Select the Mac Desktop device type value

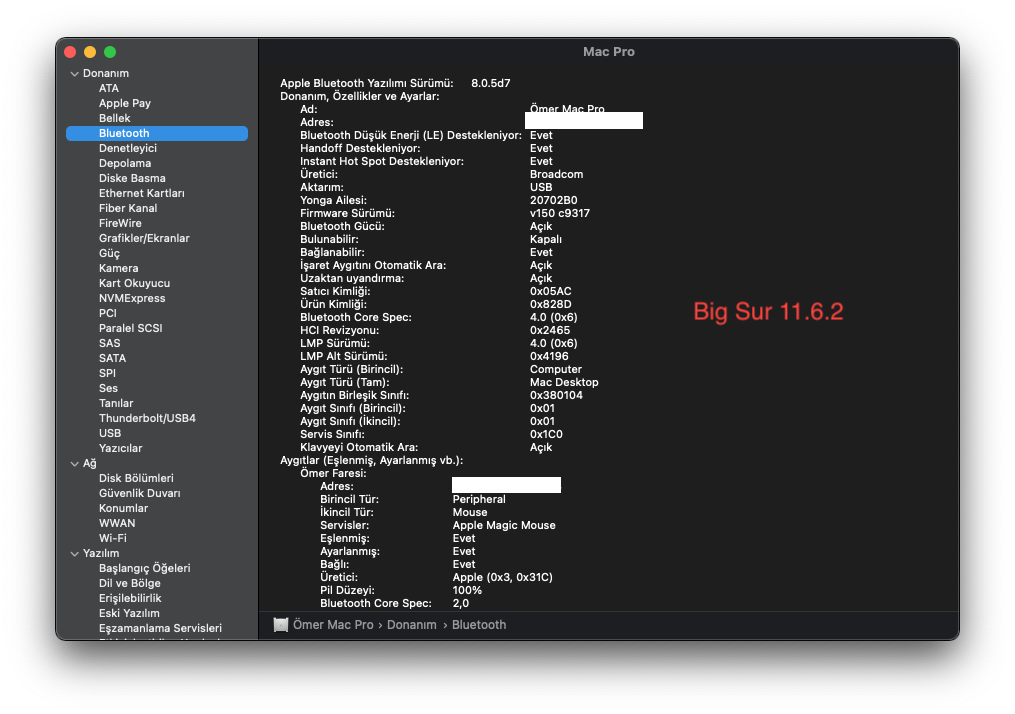coord(564,382)
